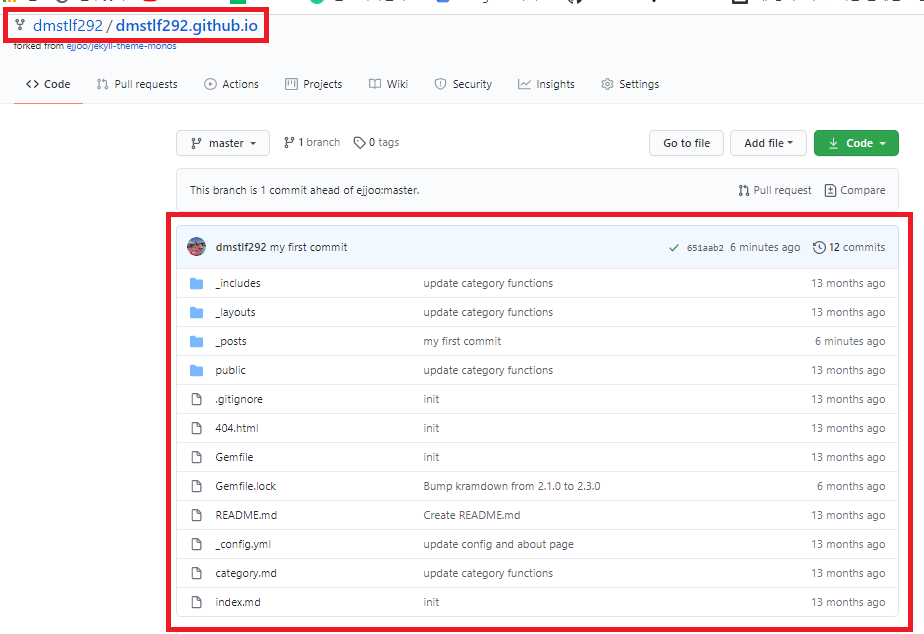Open commit hash 651aab2

click(x=705, y=248)
